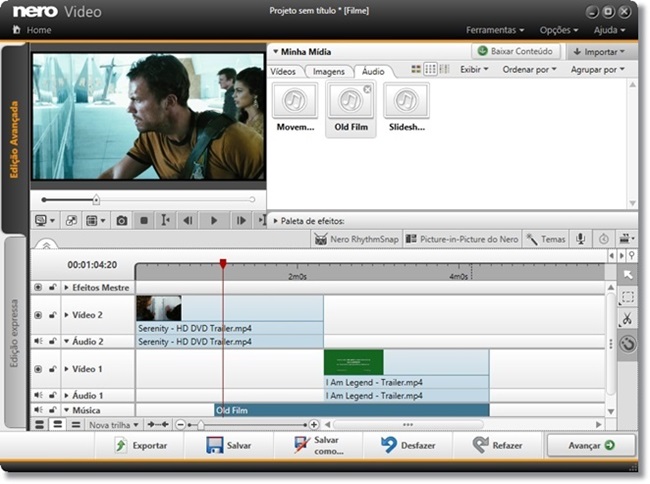The image size is (650, 484).
Task: Open the Temas wand tool
Action: pos(546,239)
